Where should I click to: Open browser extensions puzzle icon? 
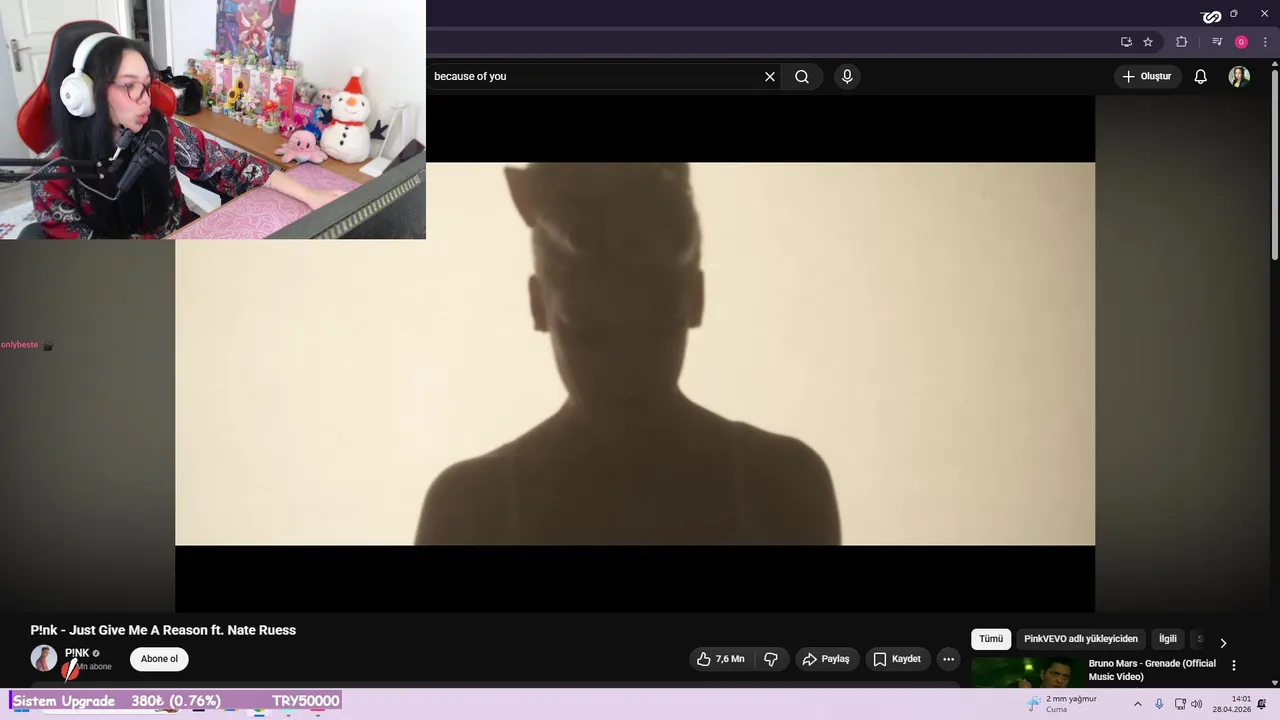[1181, 42]
